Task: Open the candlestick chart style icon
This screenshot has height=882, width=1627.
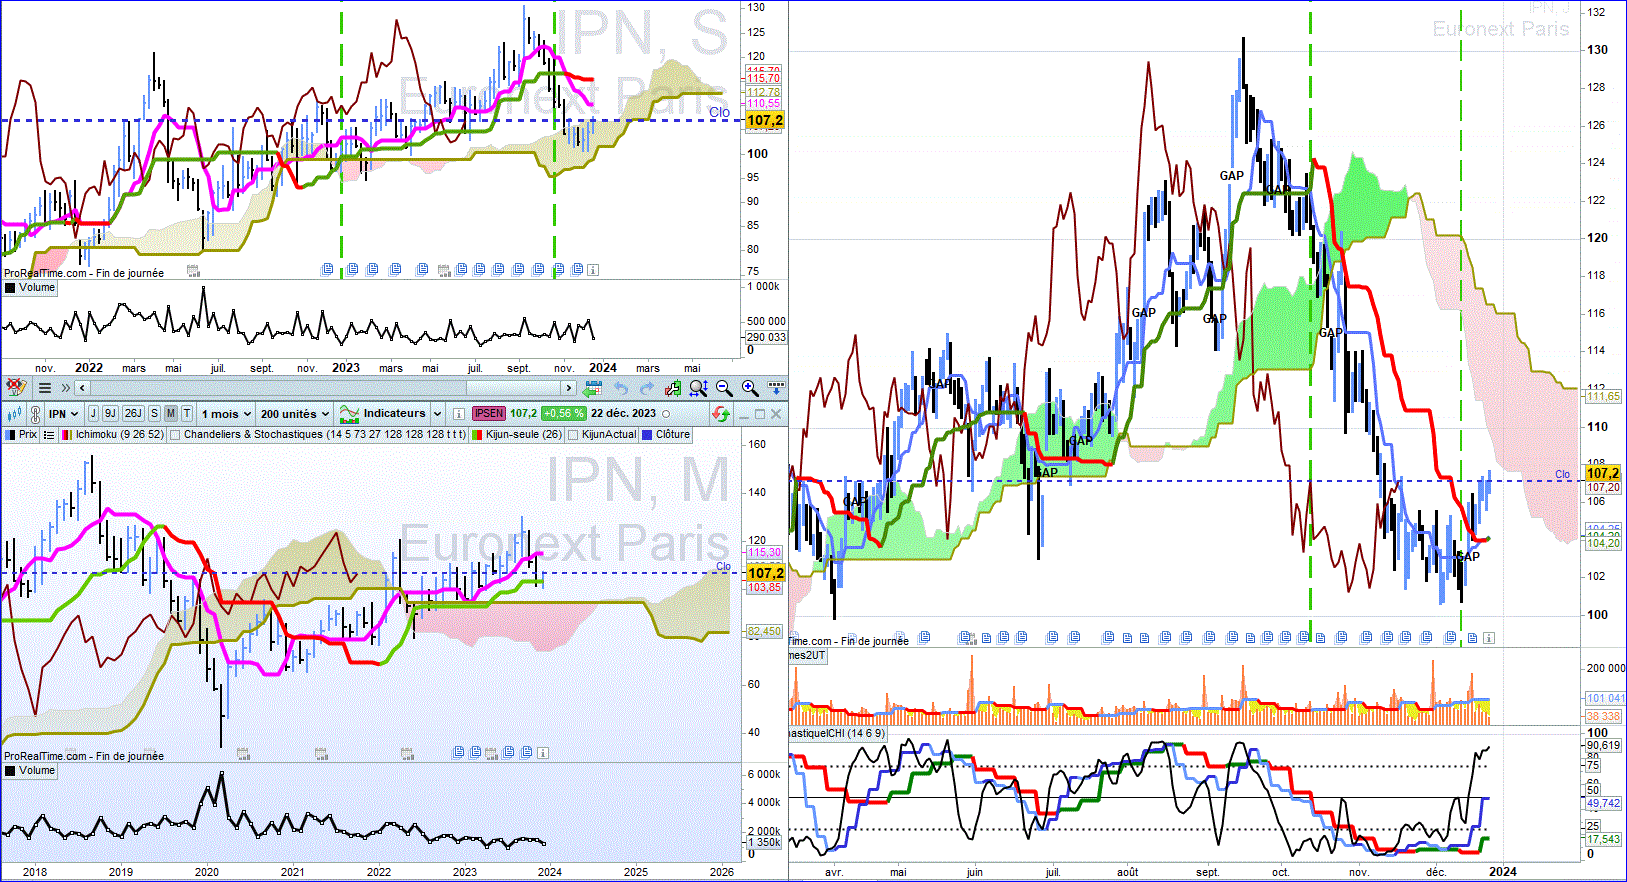Action: [x=15, y=414]
